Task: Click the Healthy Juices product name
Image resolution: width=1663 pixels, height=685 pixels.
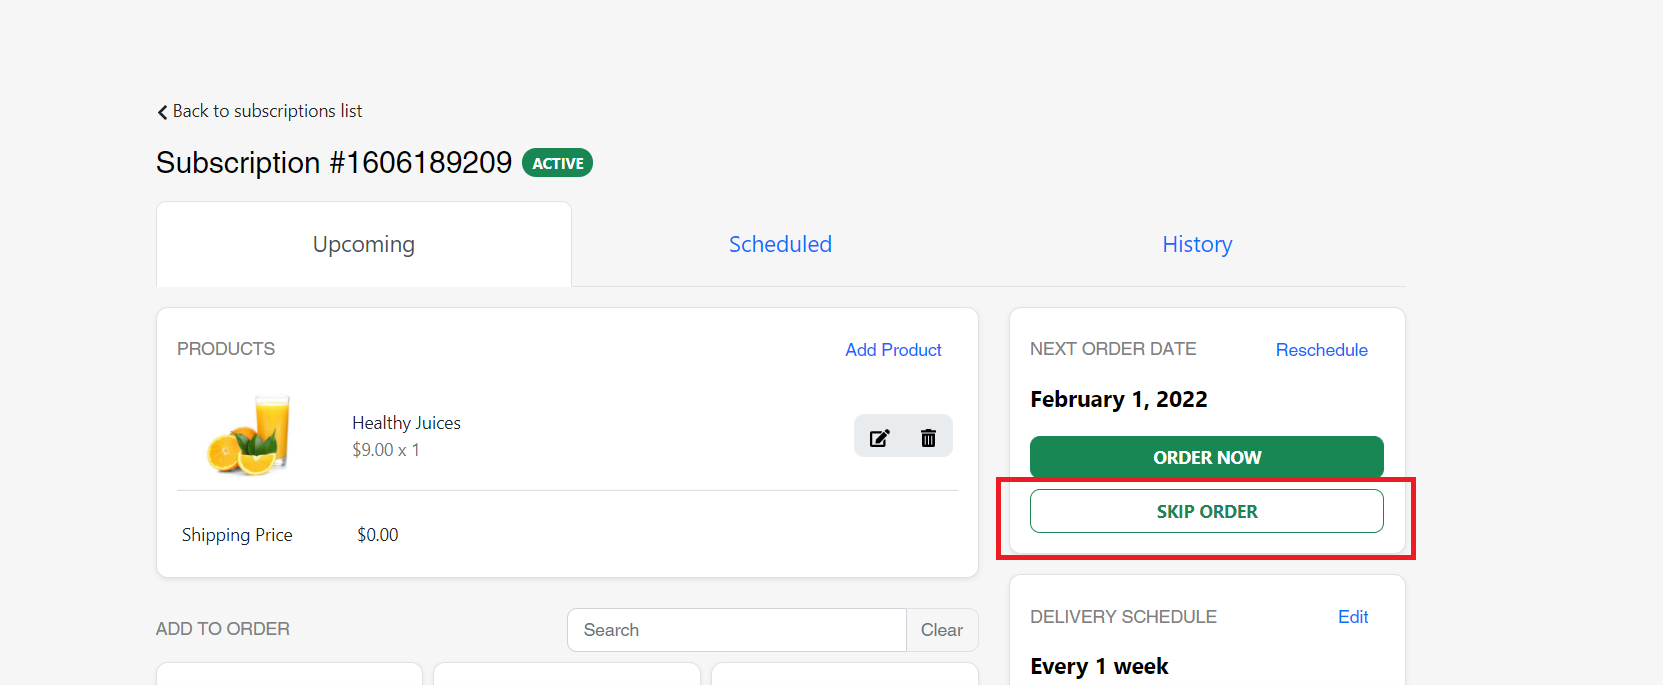Action: [406, 423]
